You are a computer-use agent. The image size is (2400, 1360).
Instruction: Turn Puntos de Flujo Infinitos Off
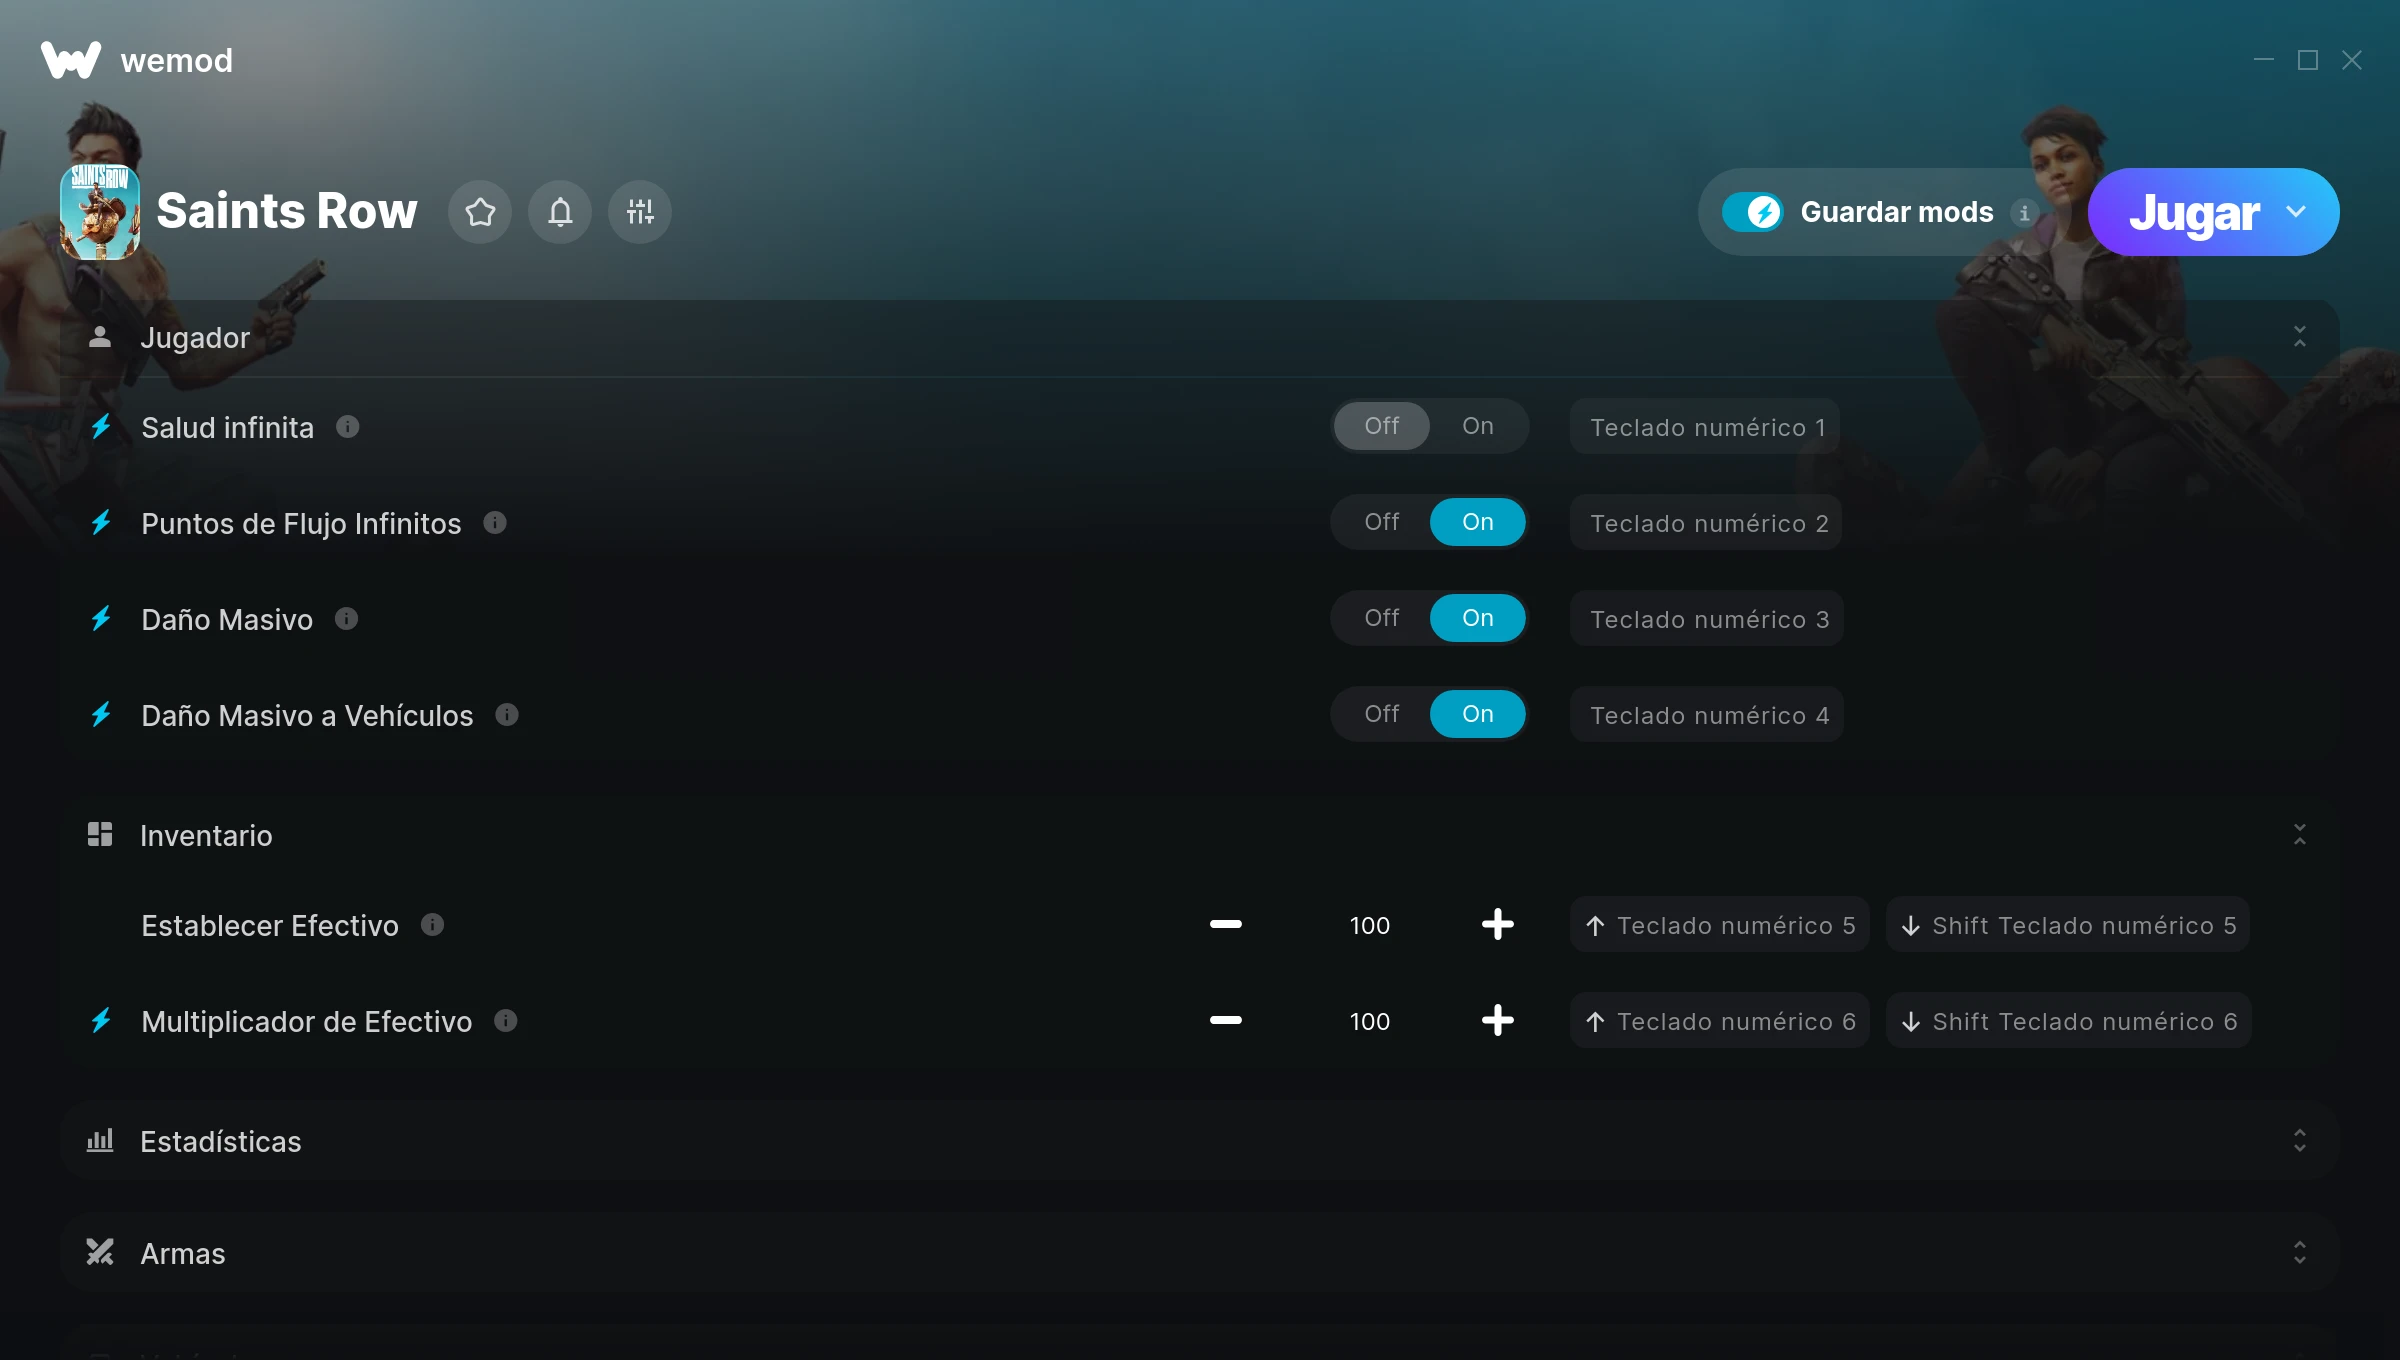click(1382, 522)
